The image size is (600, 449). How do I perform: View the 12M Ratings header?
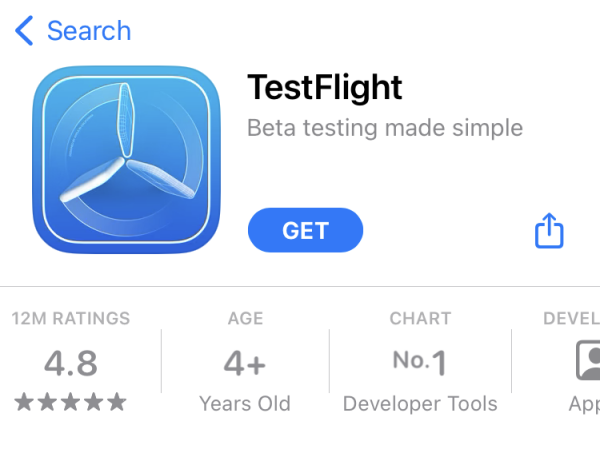71,318
